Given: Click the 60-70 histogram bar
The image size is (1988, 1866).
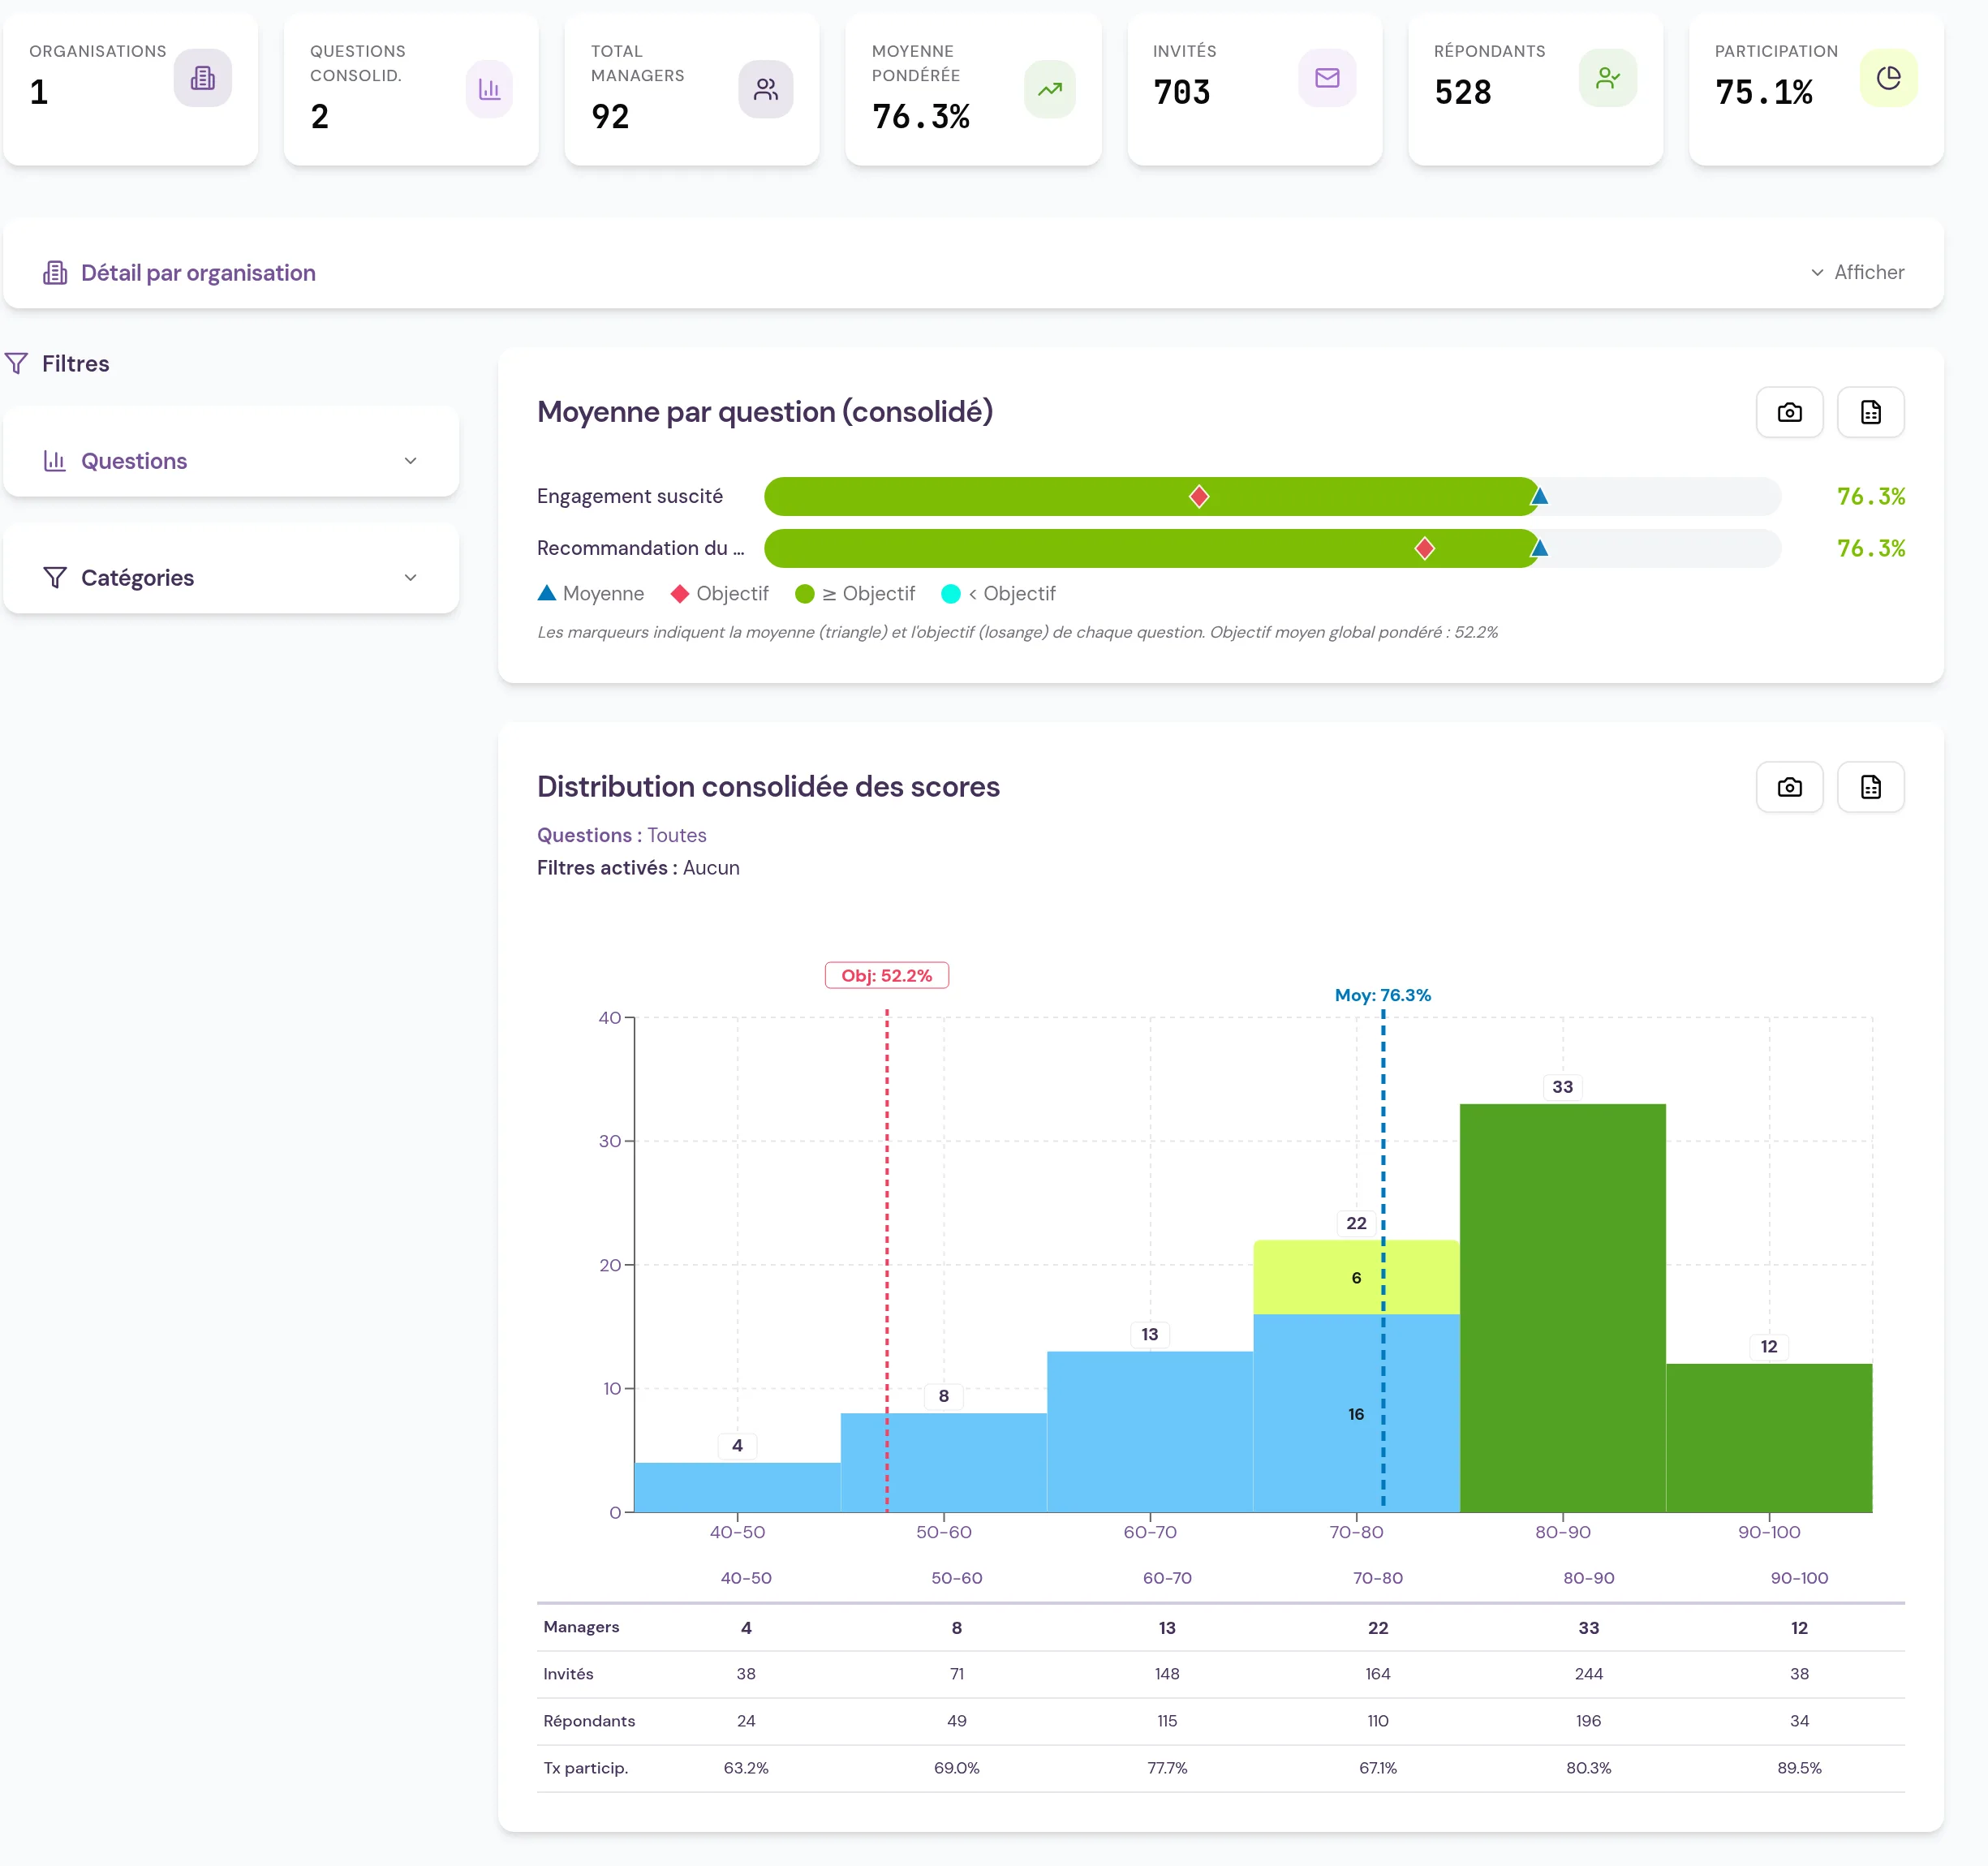Looking at the screenshot, I should click(1150, 1432).
